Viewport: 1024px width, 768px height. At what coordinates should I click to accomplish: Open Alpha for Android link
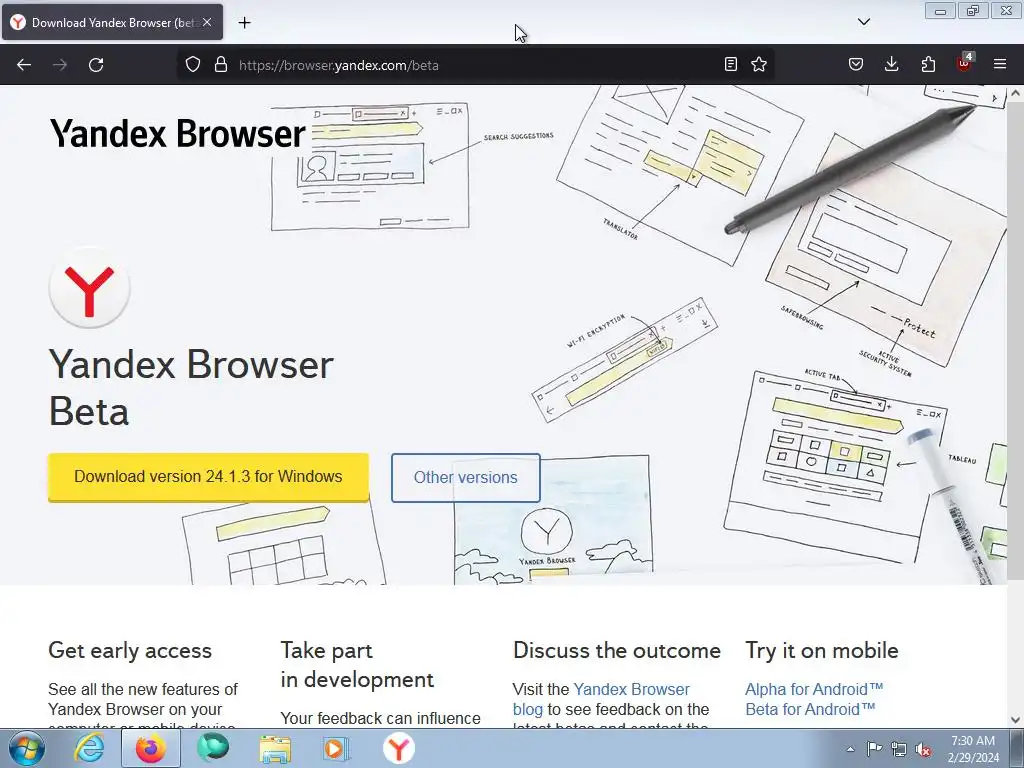[814, 689]
